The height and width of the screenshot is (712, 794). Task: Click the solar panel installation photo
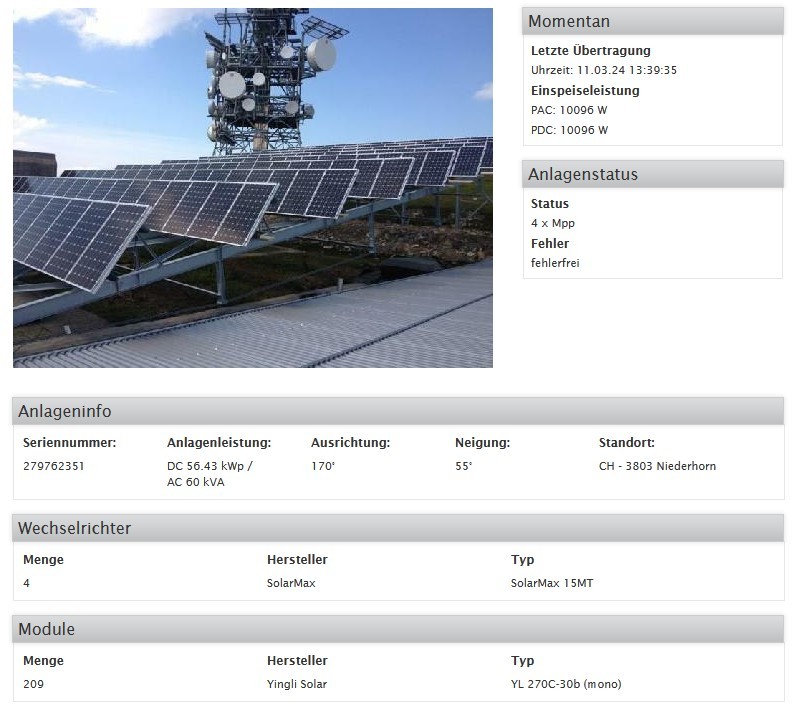tap(252, 187)
